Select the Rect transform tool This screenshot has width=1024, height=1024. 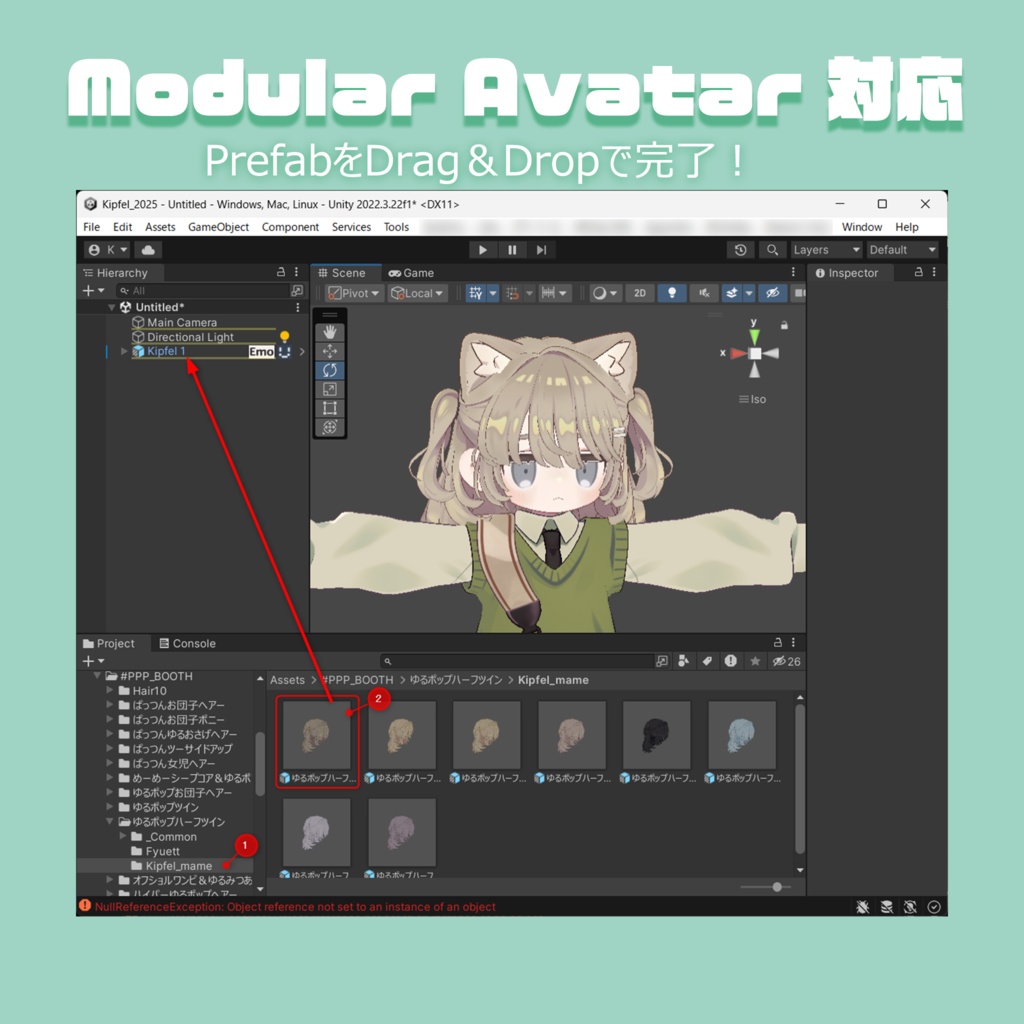coord(330,408)
